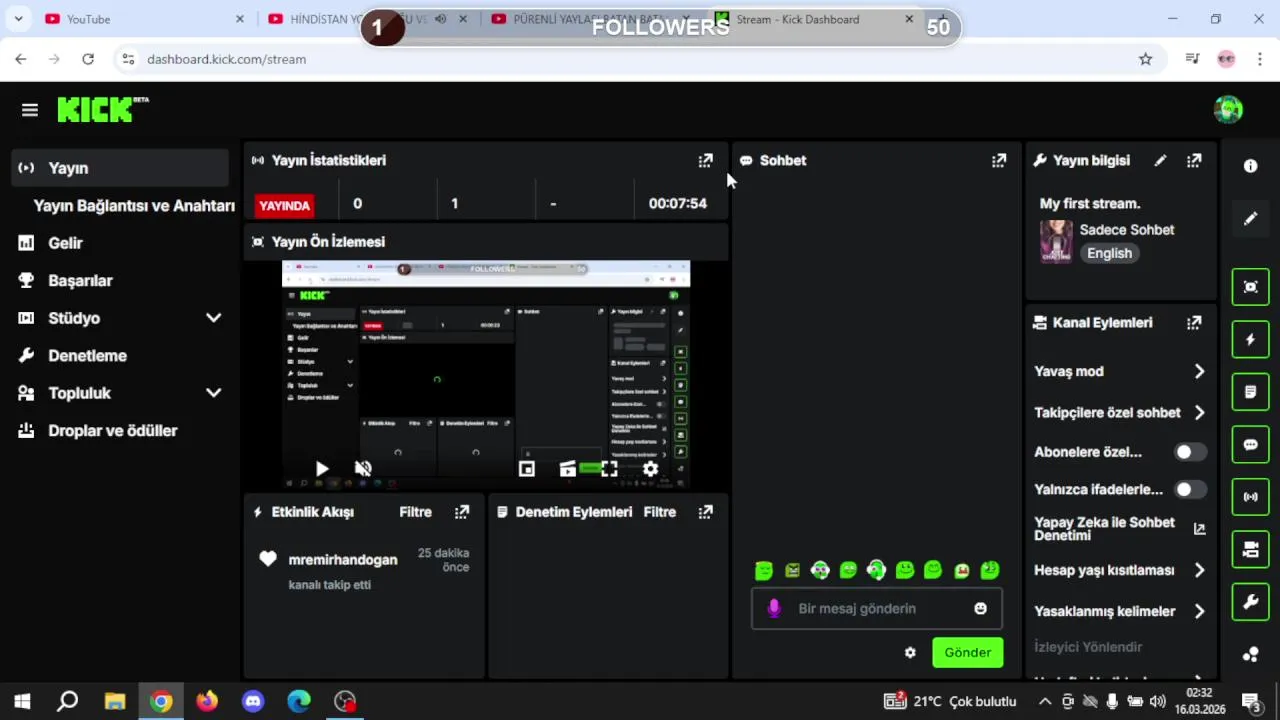Screen dimensions: 1280x720
Task: Reload the page in browser
Action: click(88, 59)
